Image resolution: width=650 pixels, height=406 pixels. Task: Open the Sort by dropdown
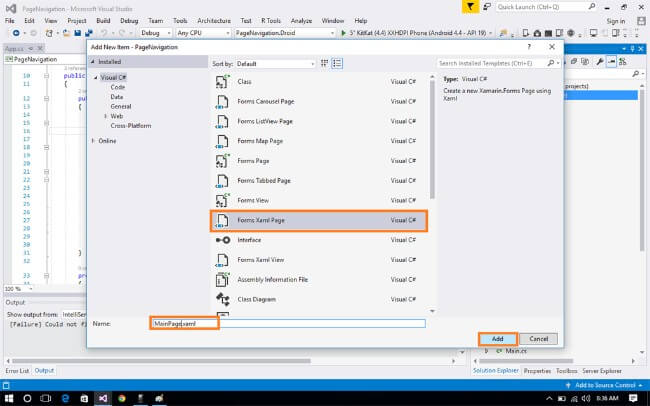point(275,64)
